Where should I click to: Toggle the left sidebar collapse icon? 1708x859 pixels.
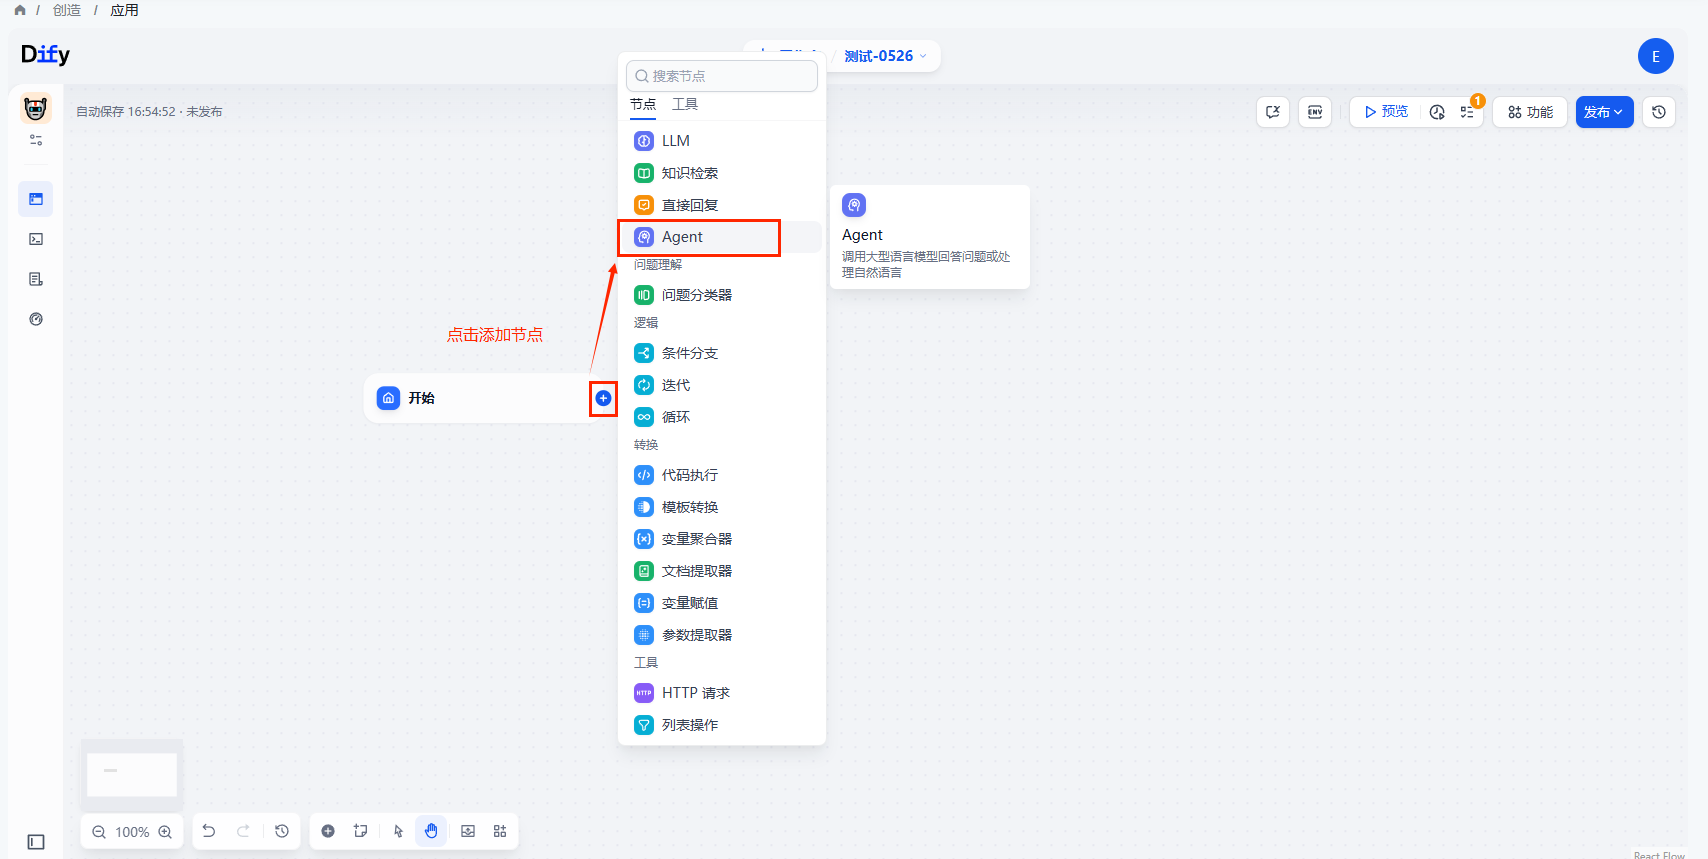coord(36,842)
